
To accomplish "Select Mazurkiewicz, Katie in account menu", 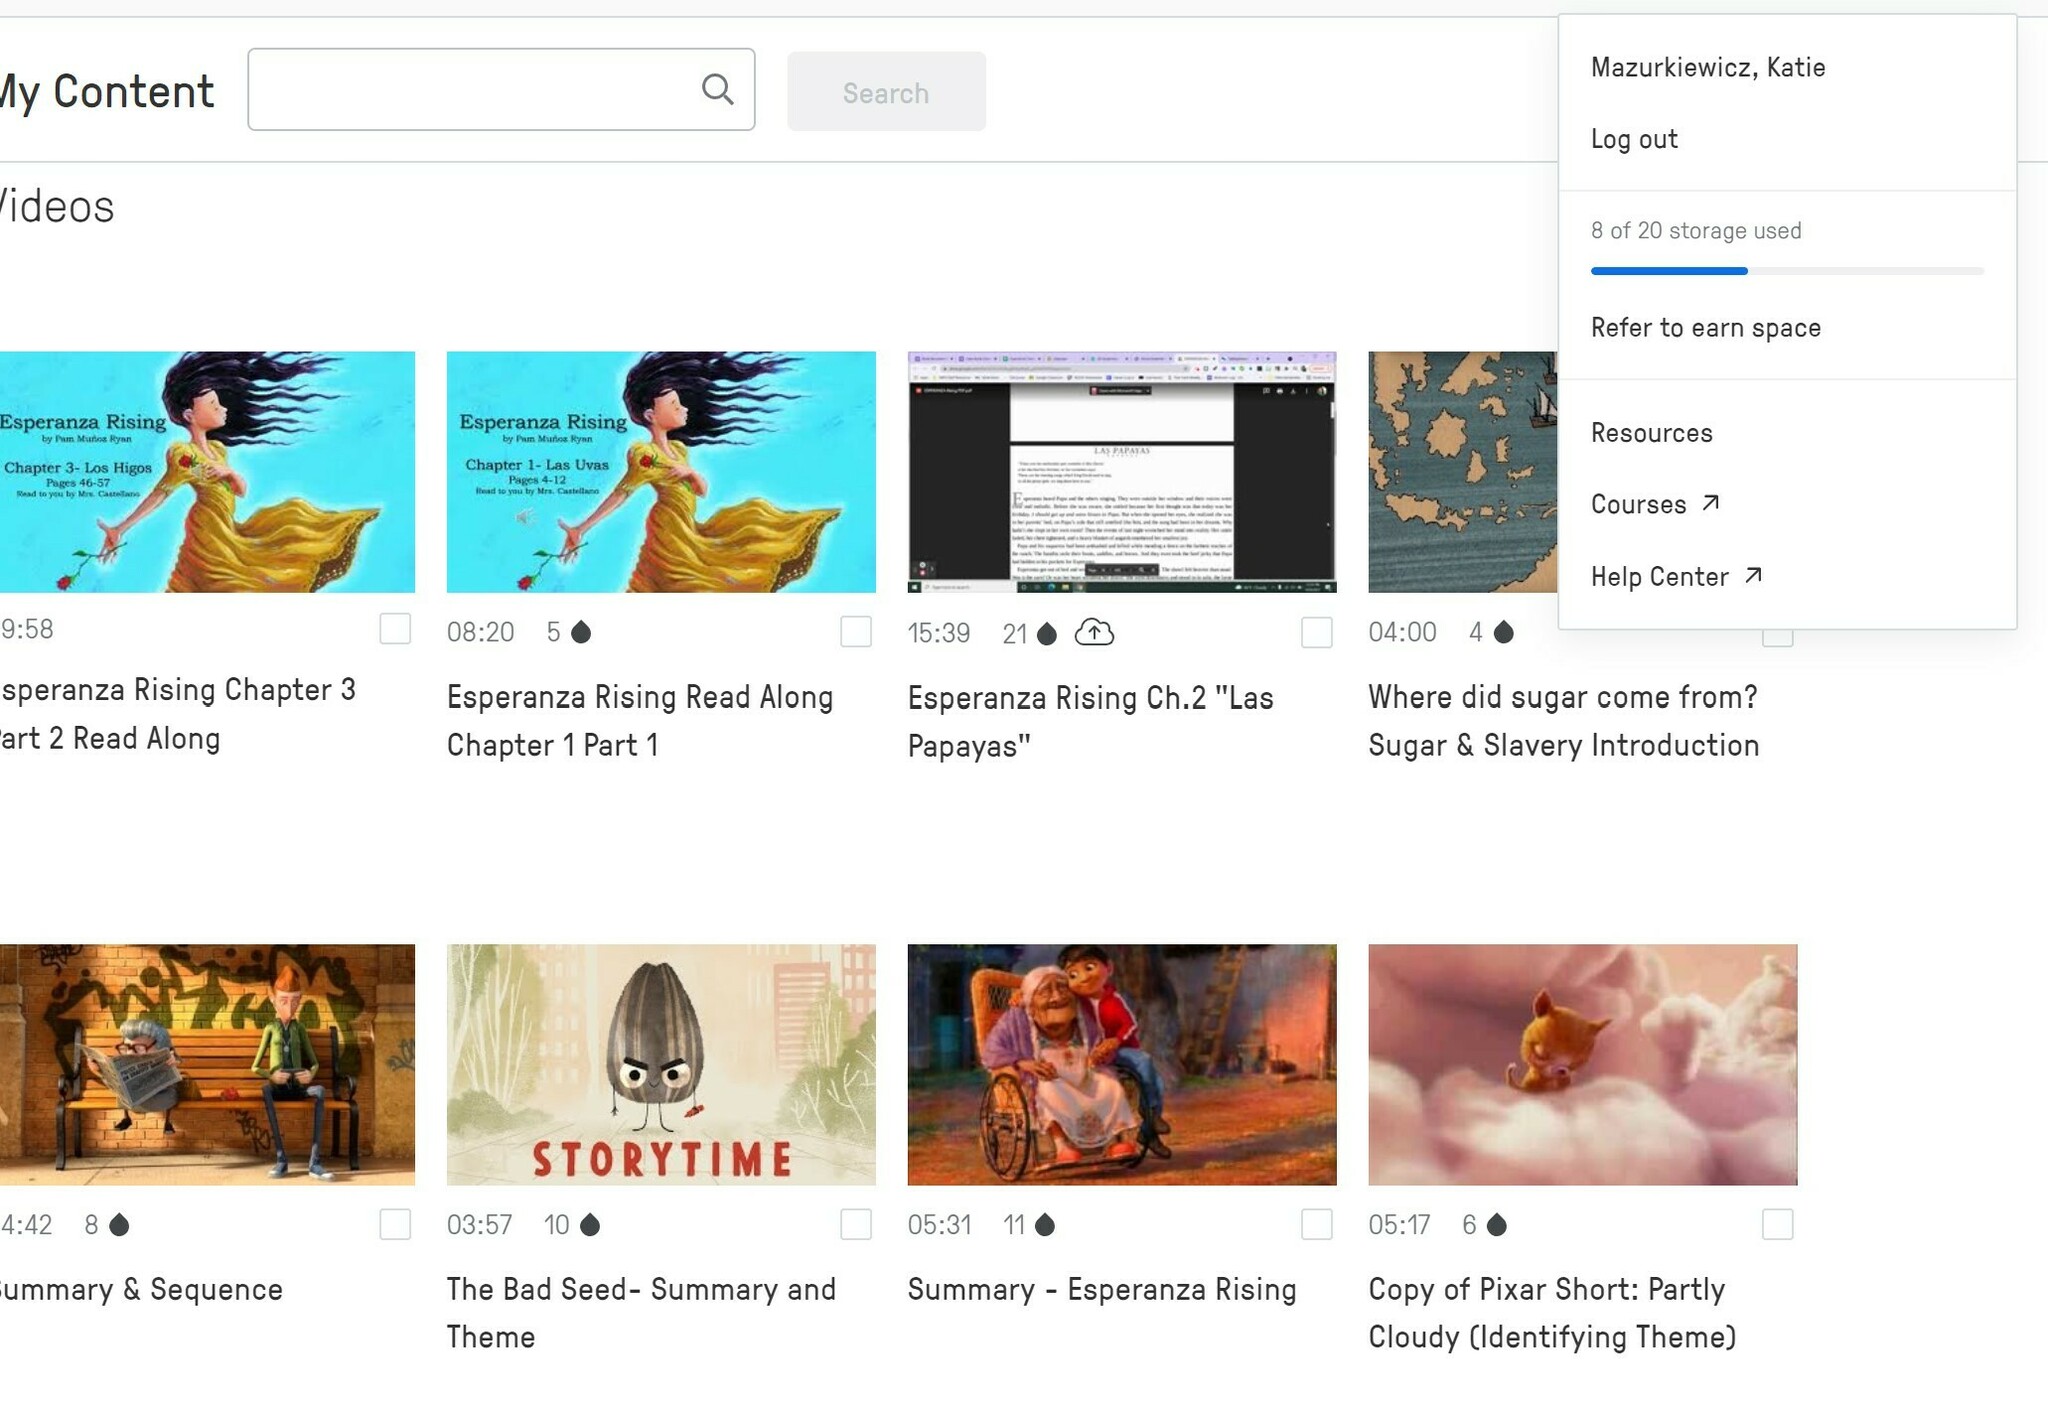I will 1707,67.
